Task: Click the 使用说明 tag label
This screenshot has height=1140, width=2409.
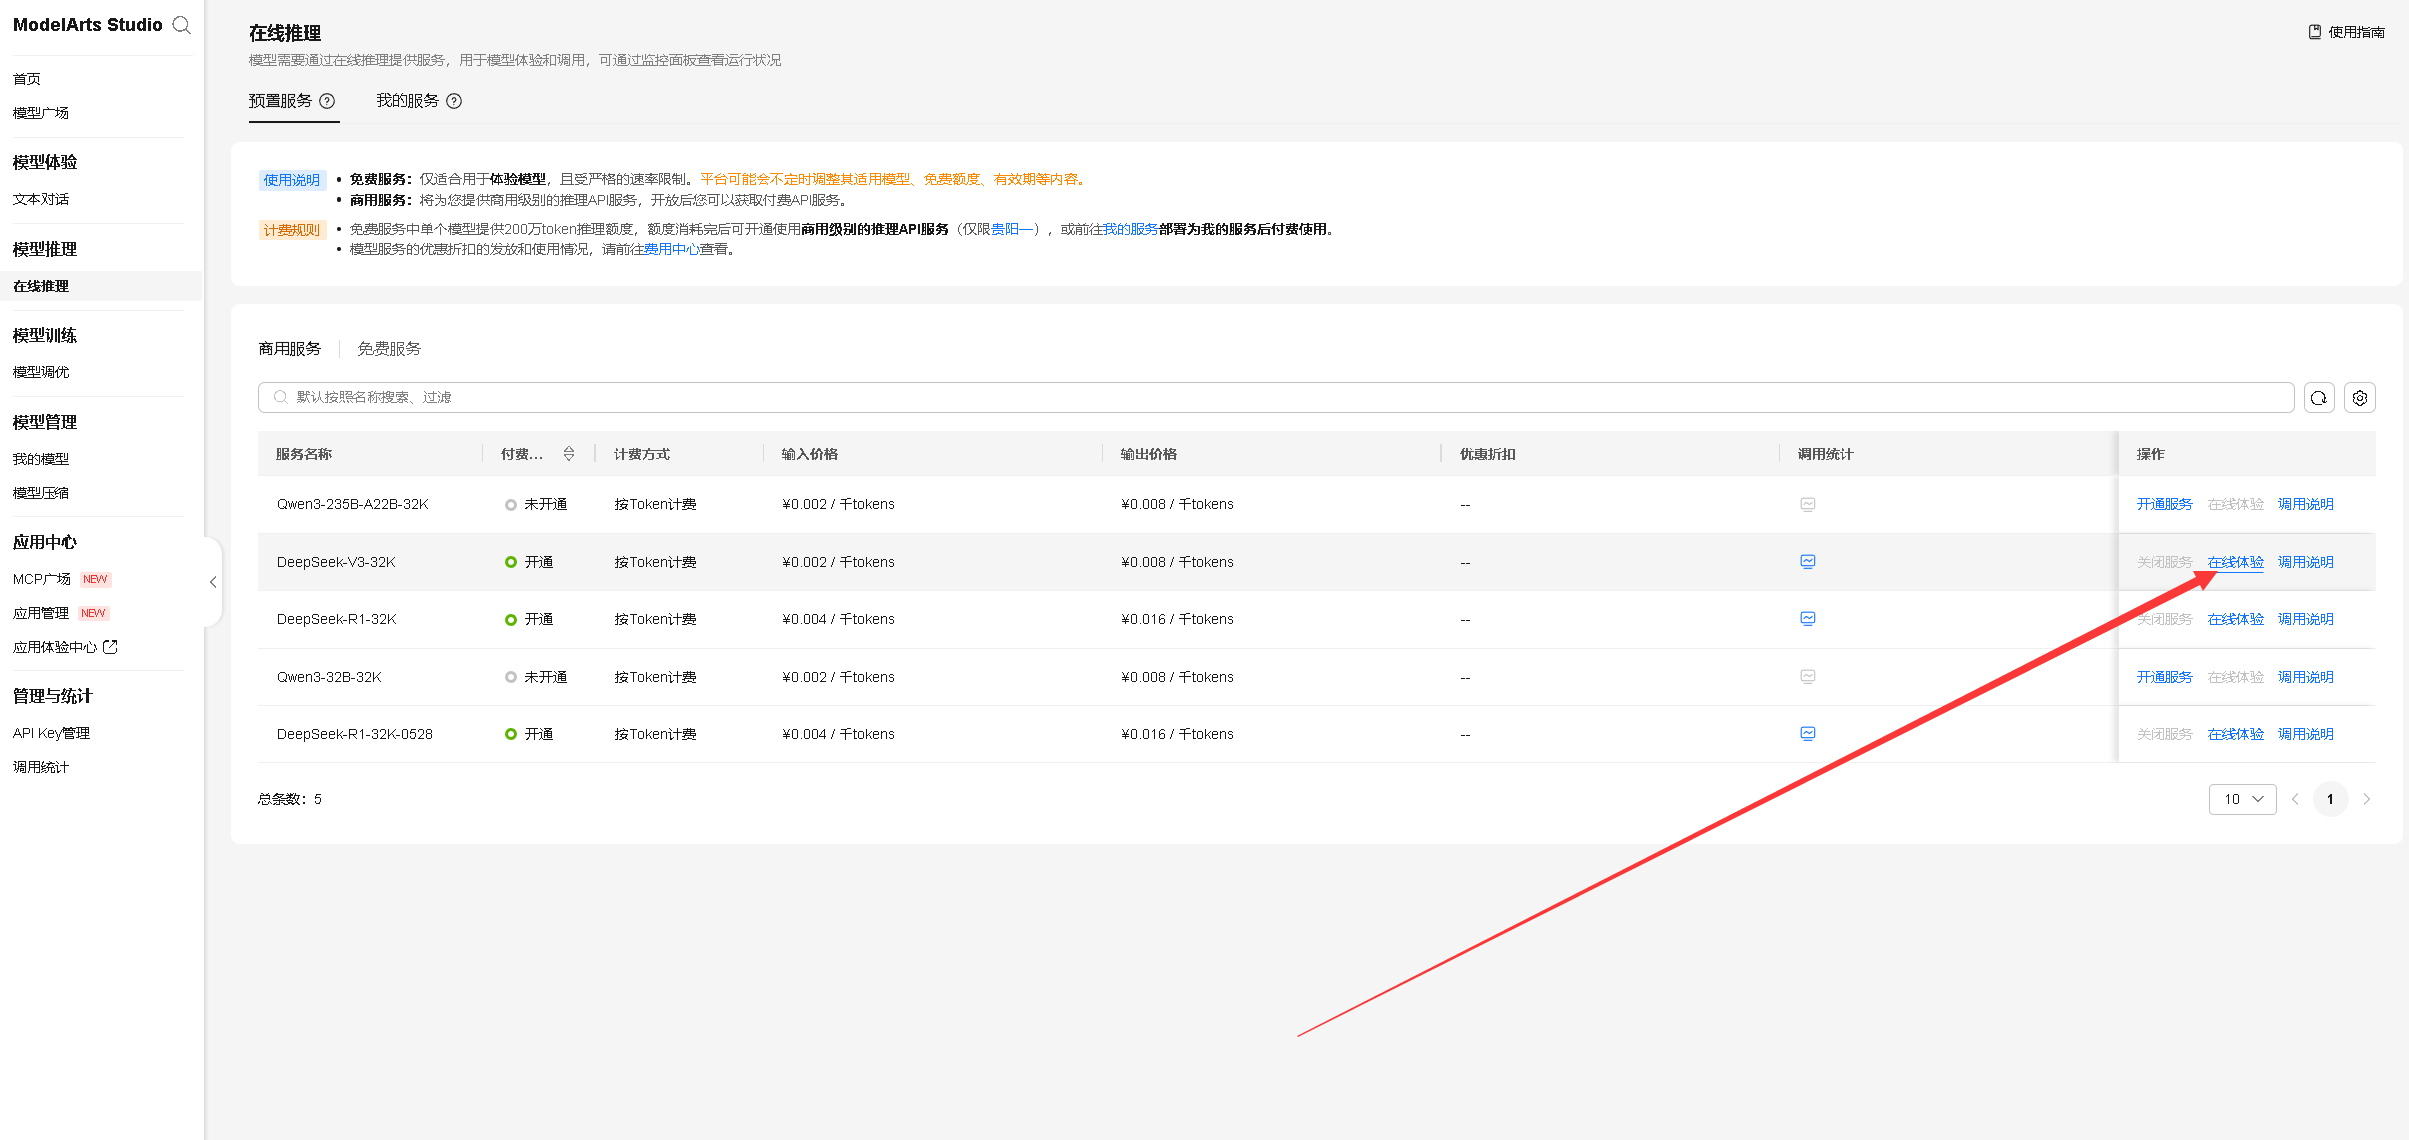Action: point(292,180)
